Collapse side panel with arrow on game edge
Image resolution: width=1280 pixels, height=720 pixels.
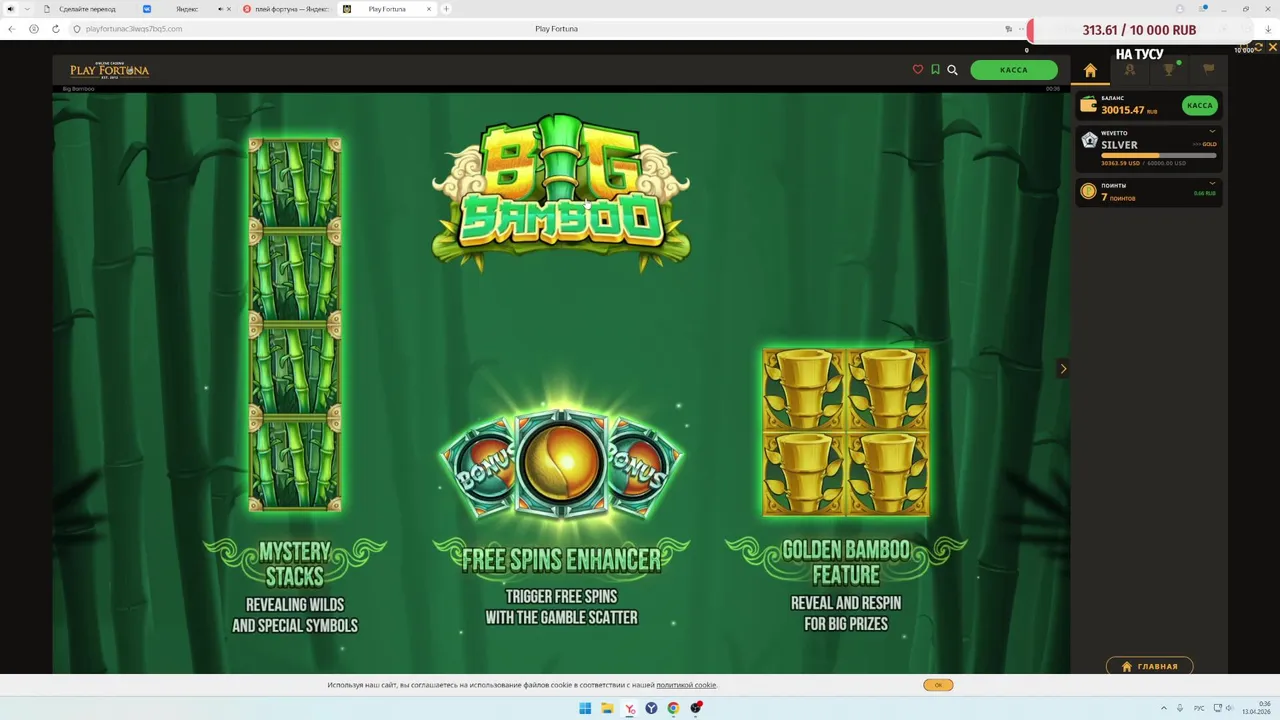(x=1063, y=369)
